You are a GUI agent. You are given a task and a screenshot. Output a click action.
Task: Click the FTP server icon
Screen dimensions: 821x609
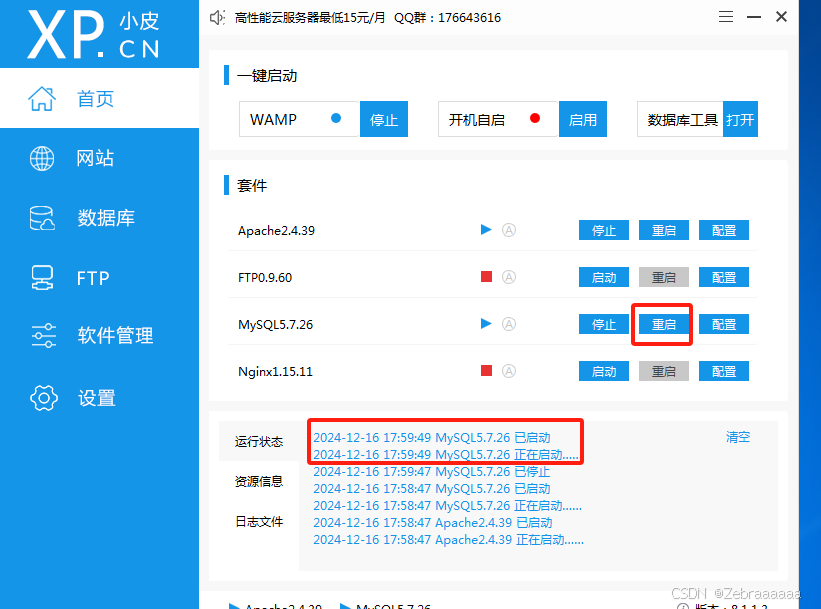[42, 278]
